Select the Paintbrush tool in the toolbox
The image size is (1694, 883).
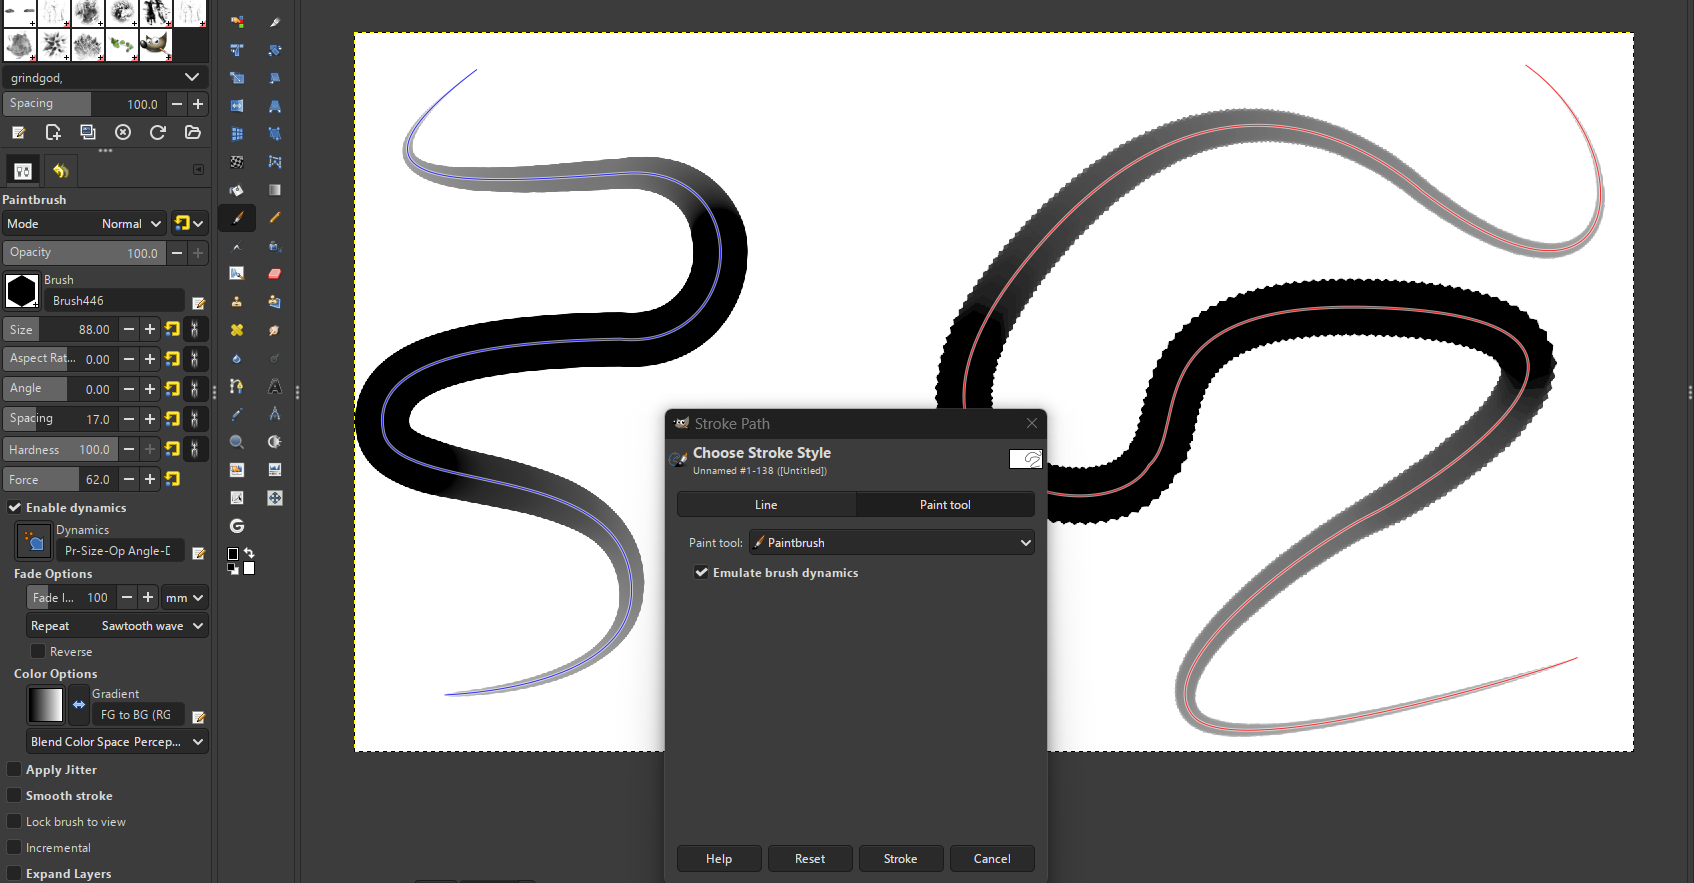click(237, 218)
